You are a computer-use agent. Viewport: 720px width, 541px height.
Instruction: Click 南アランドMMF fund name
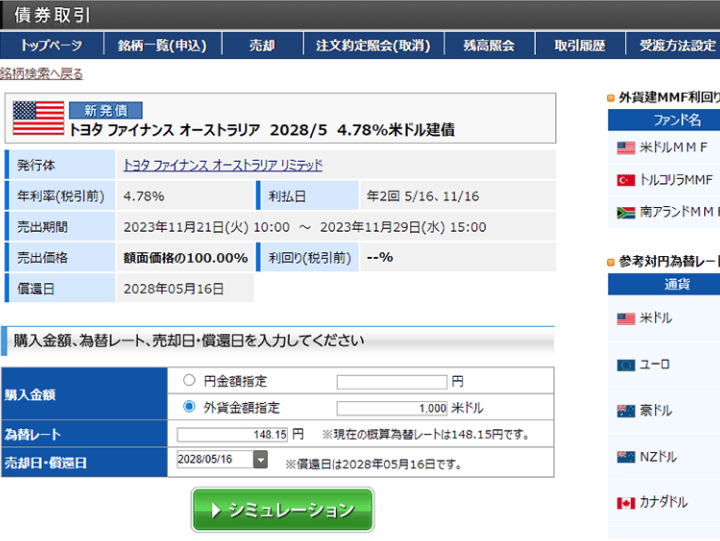click(680, 212)
